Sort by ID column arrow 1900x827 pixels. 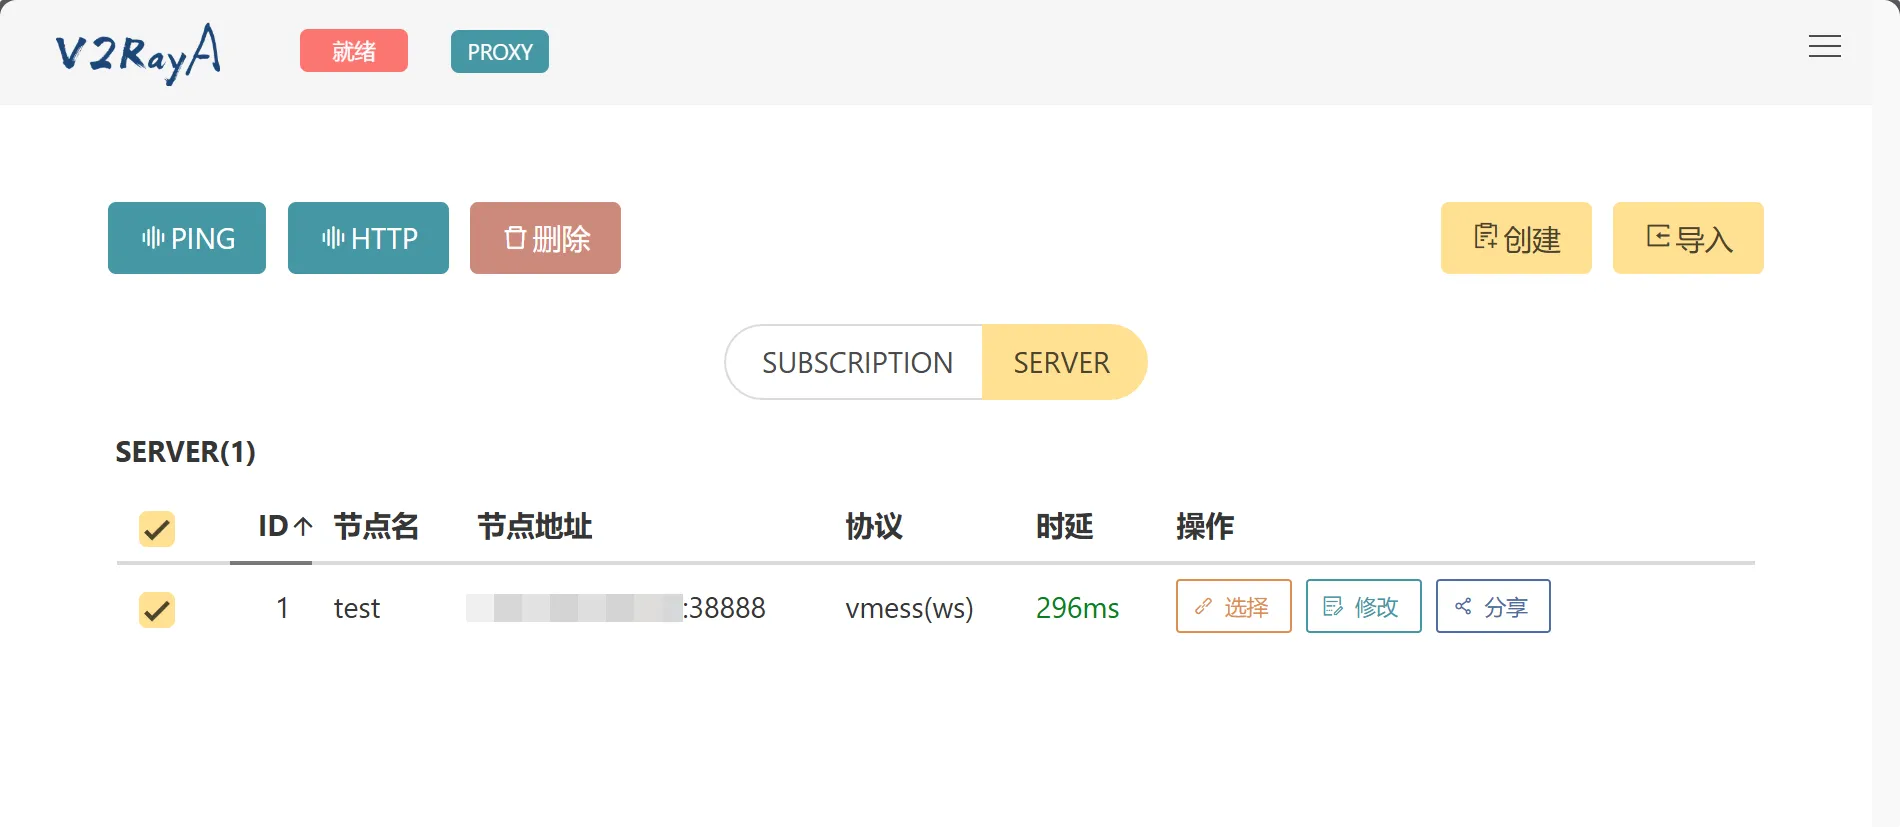pos(303,526)
